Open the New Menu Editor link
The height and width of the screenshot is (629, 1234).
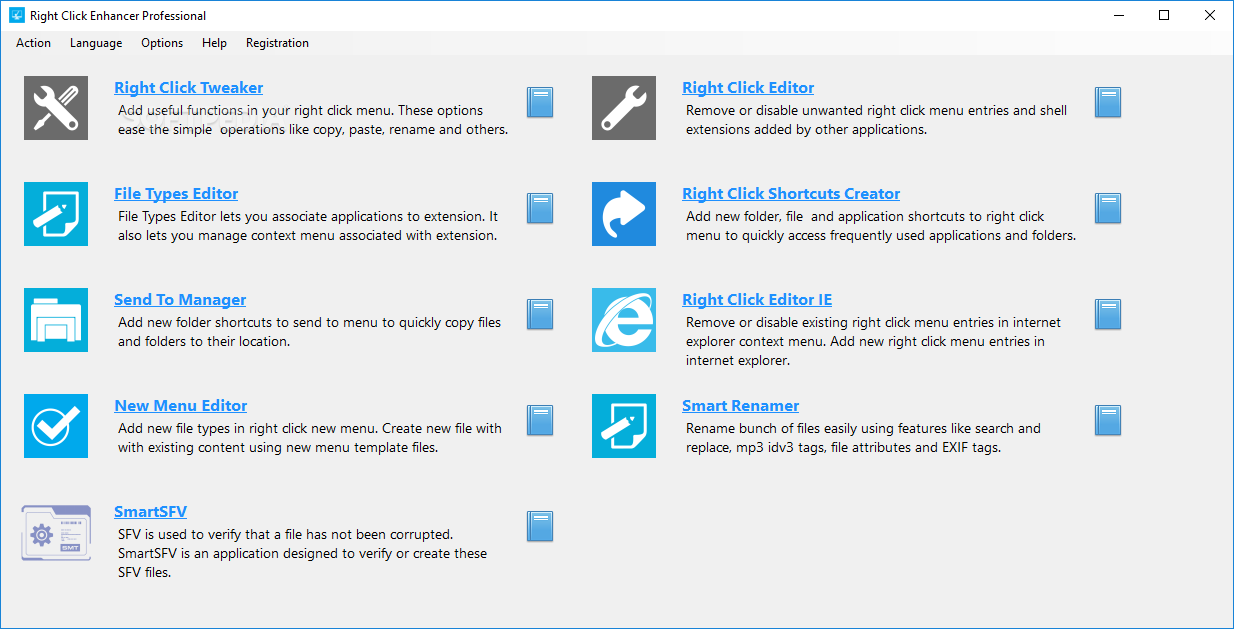[181, 406]
